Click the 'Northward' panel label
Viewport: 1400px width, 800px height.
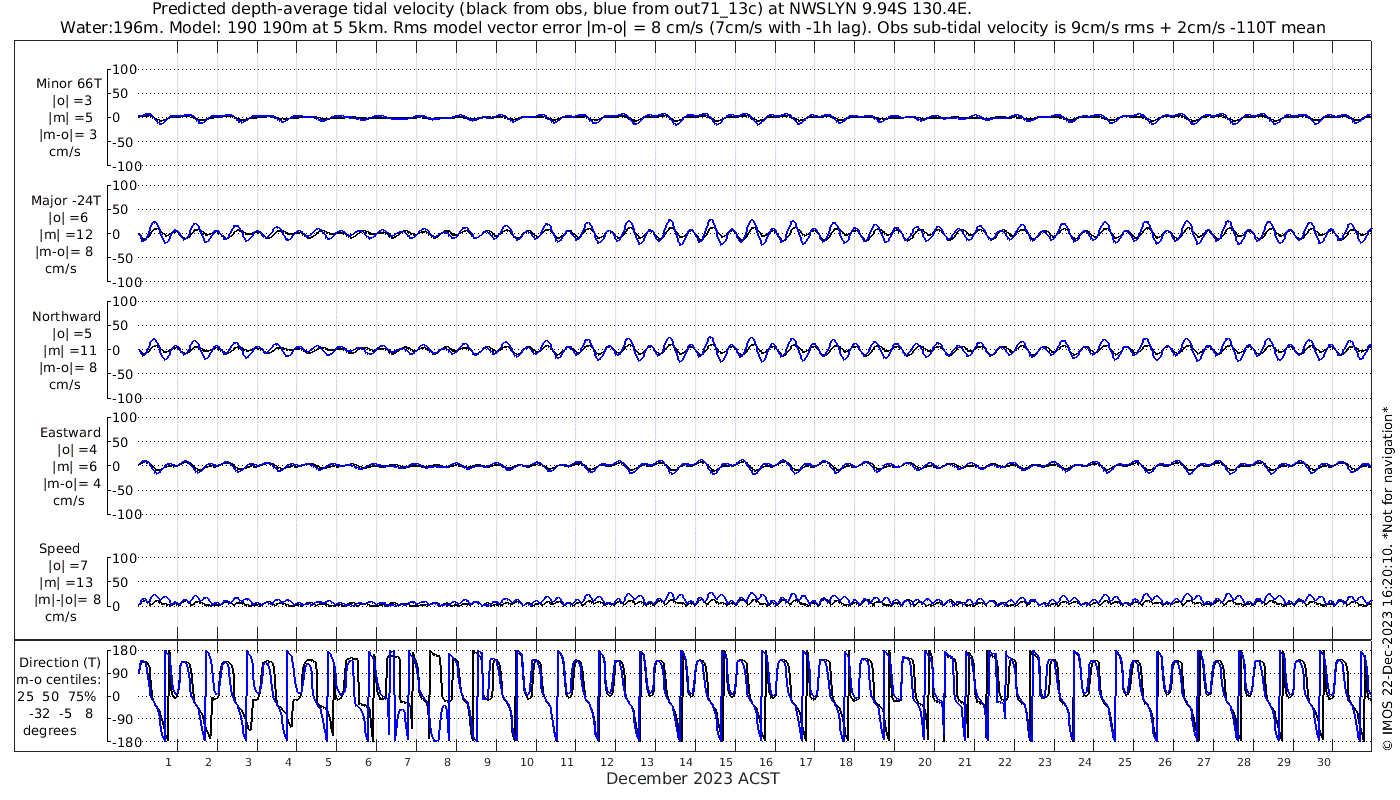point(67,316)
